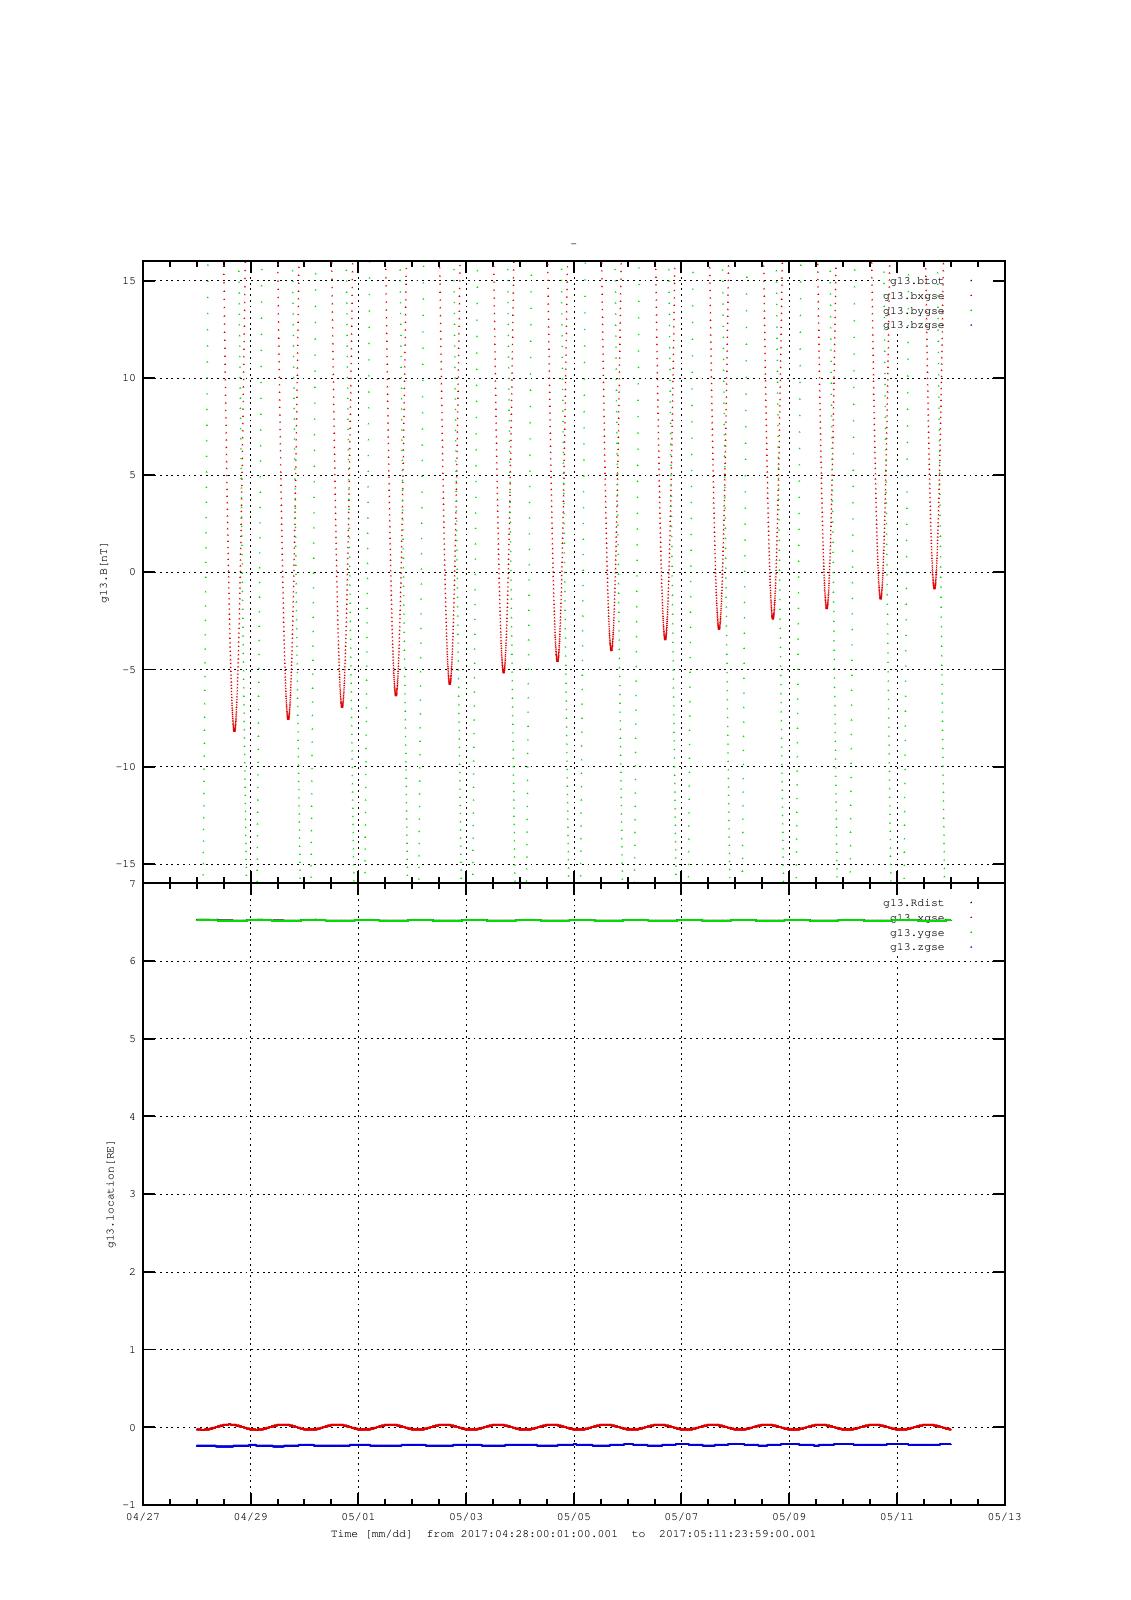Click the green Rdist line near 6.5 RE
This screenshot has height=1600, width=1131.
[574, 920]
